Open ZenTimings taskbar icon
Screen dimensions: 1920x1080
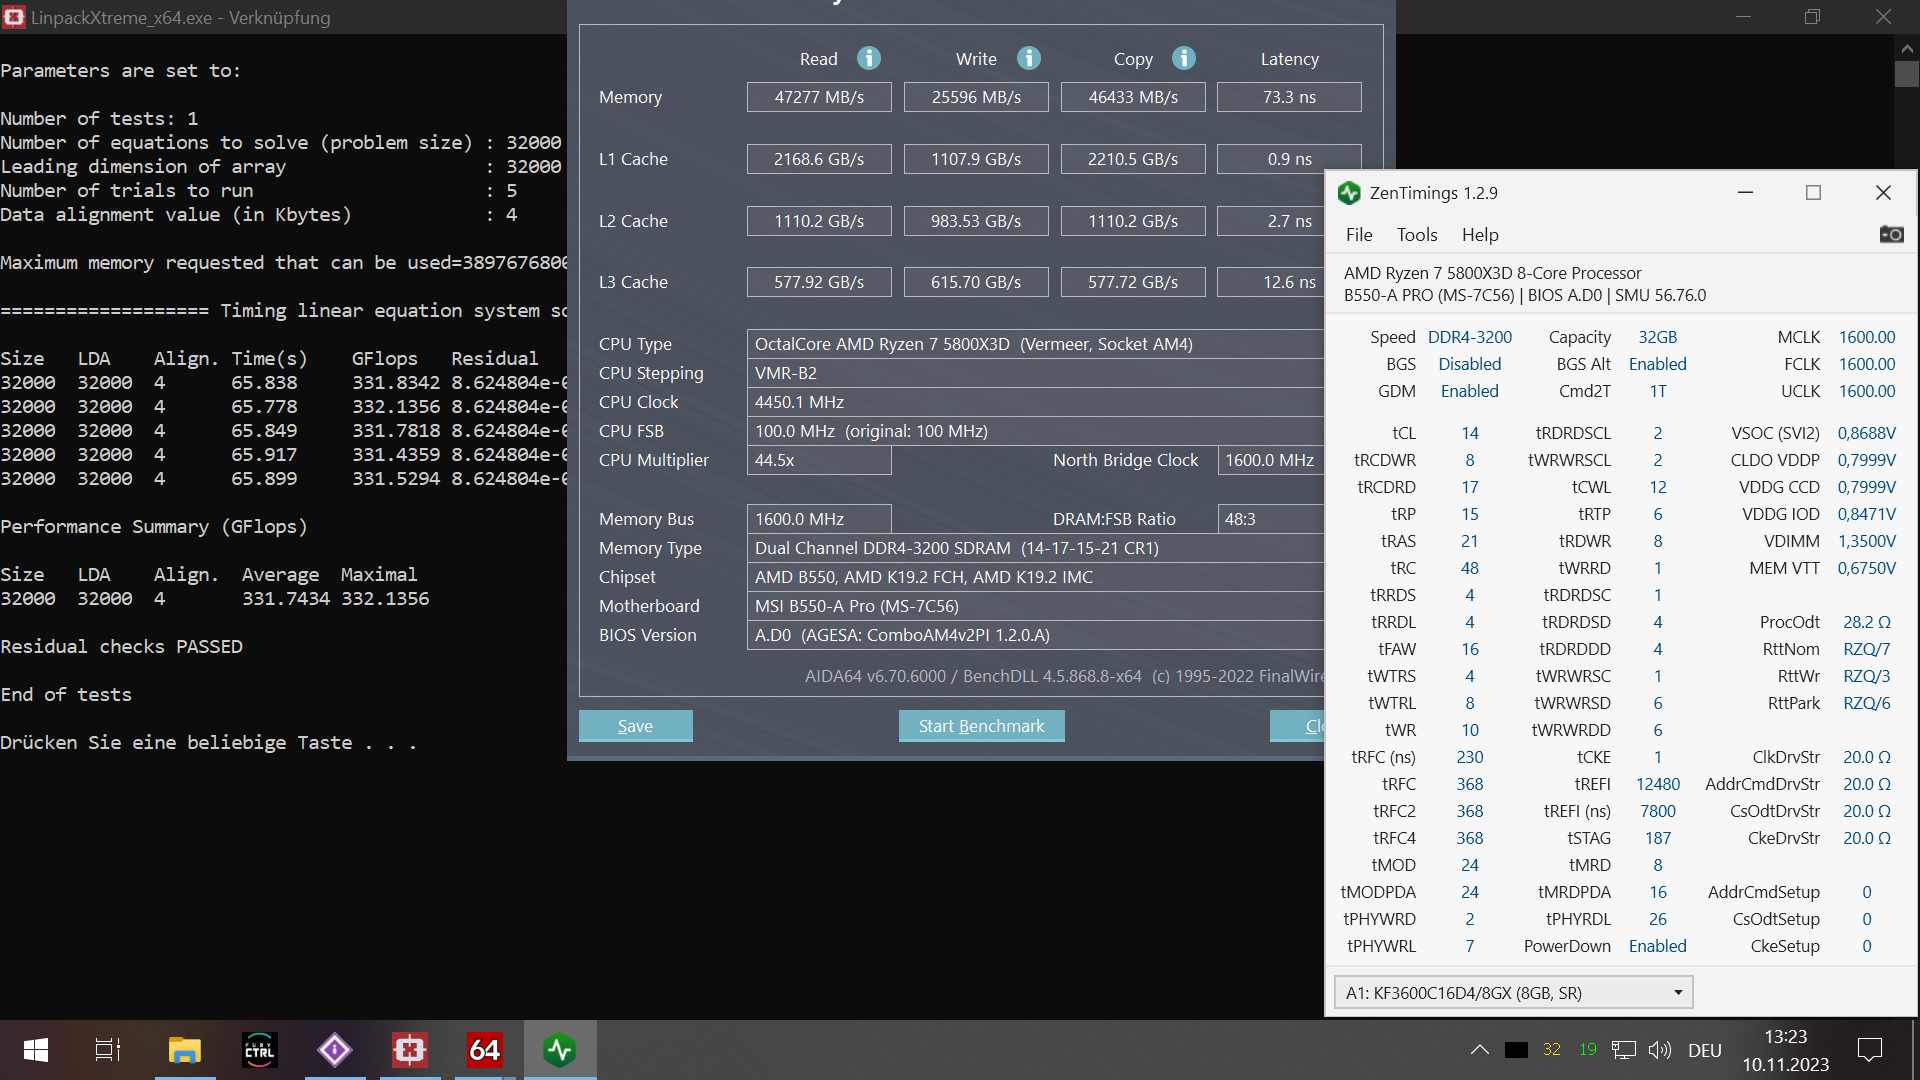click(559, 1050)
